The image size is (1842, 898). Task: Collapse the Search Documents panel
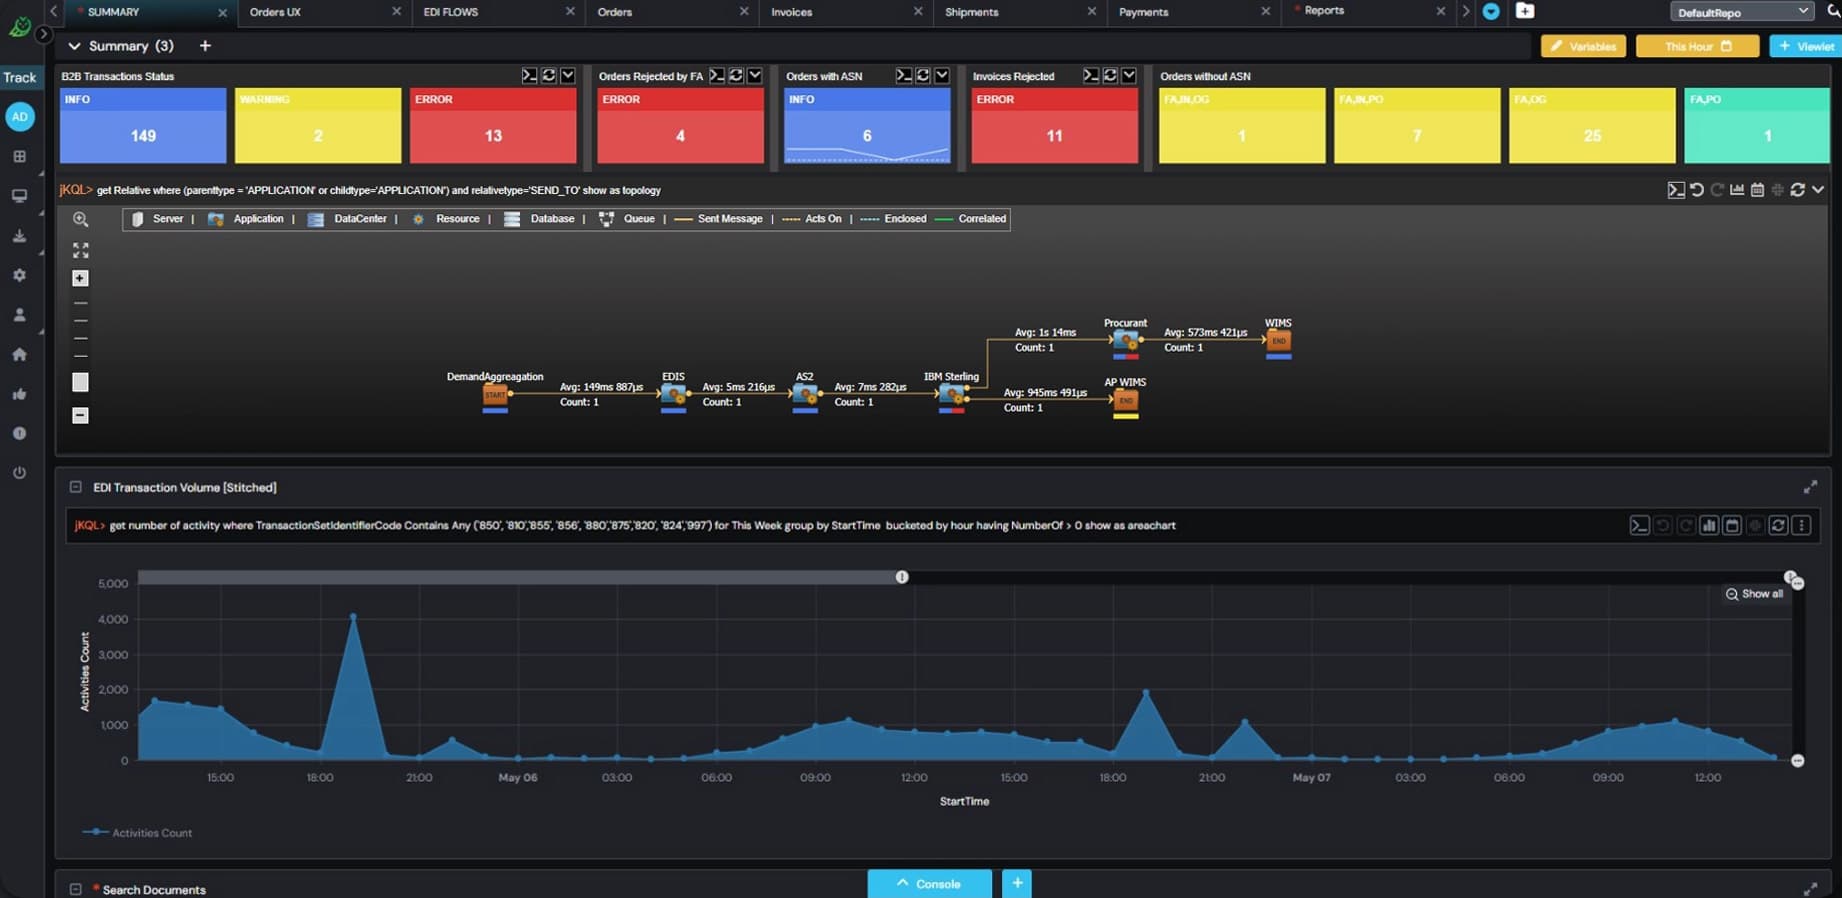pos(75,889)
